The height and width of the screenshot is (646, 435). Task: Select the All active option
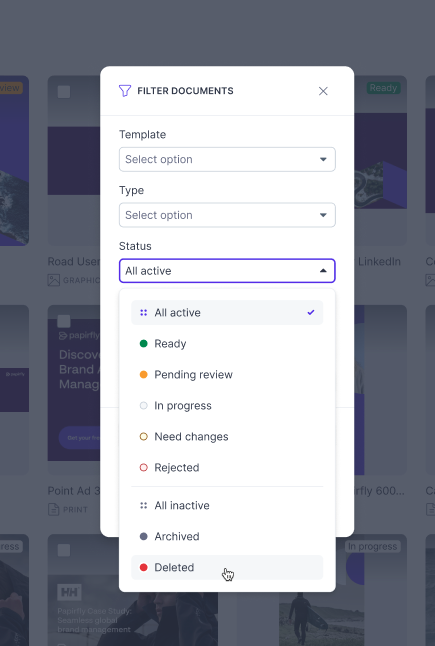click(227, 313)
